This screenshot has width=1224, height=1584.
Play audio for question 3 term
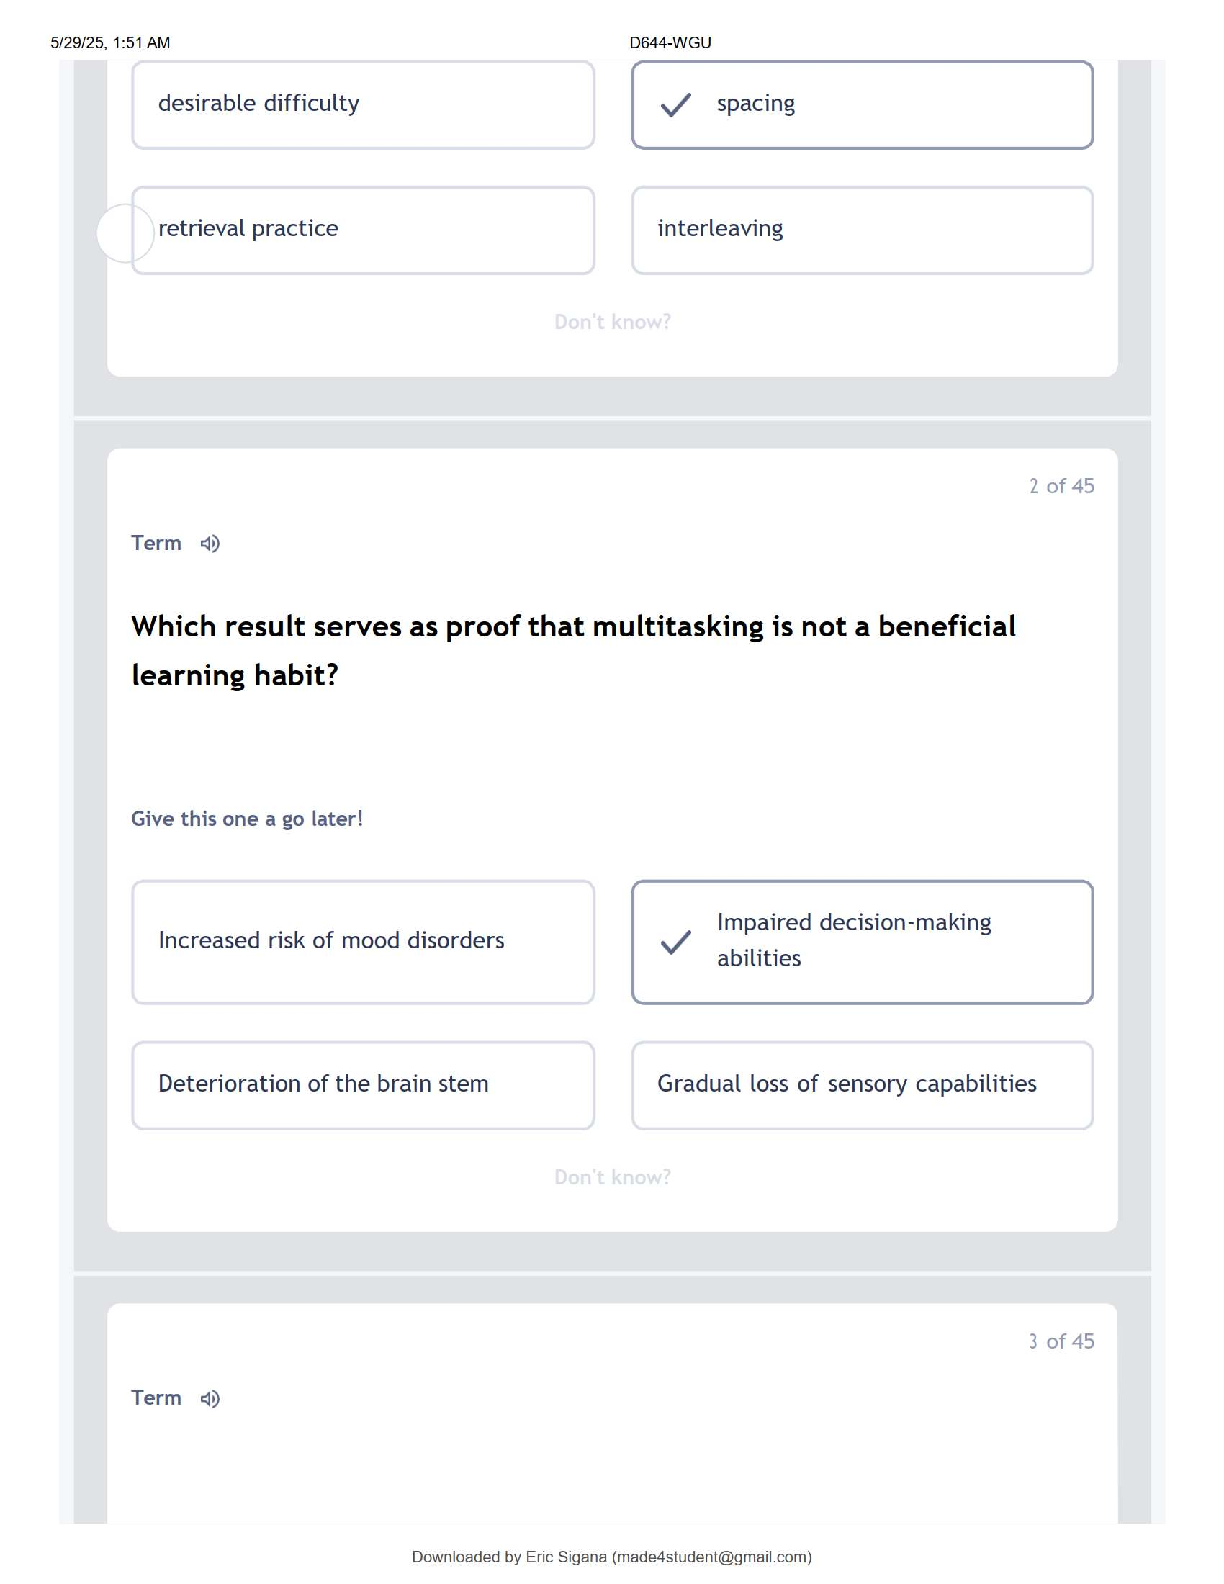[210, 1398]
